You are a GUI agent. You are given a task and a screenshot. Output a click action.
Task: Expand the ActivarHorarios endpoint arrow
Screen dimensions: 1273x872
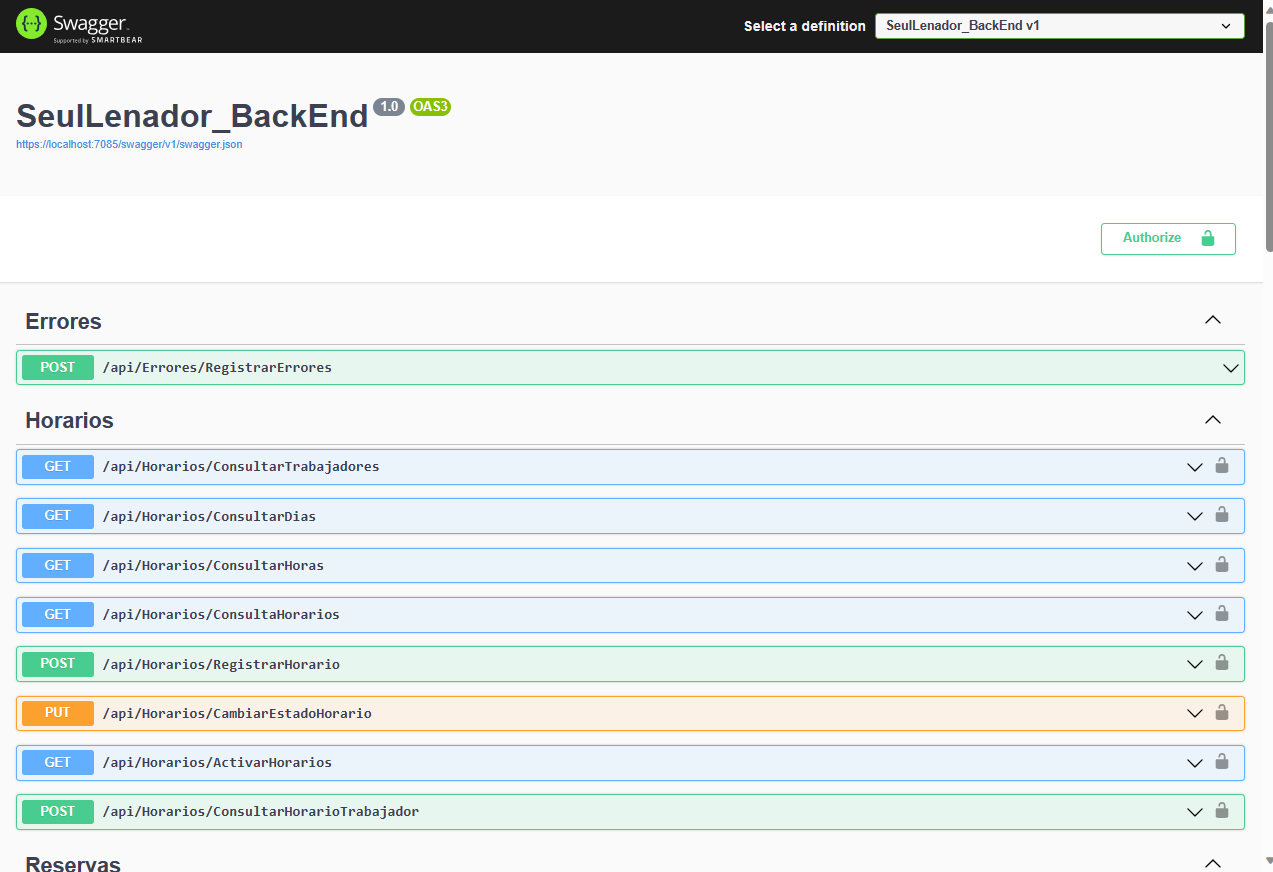point(1195,763)
